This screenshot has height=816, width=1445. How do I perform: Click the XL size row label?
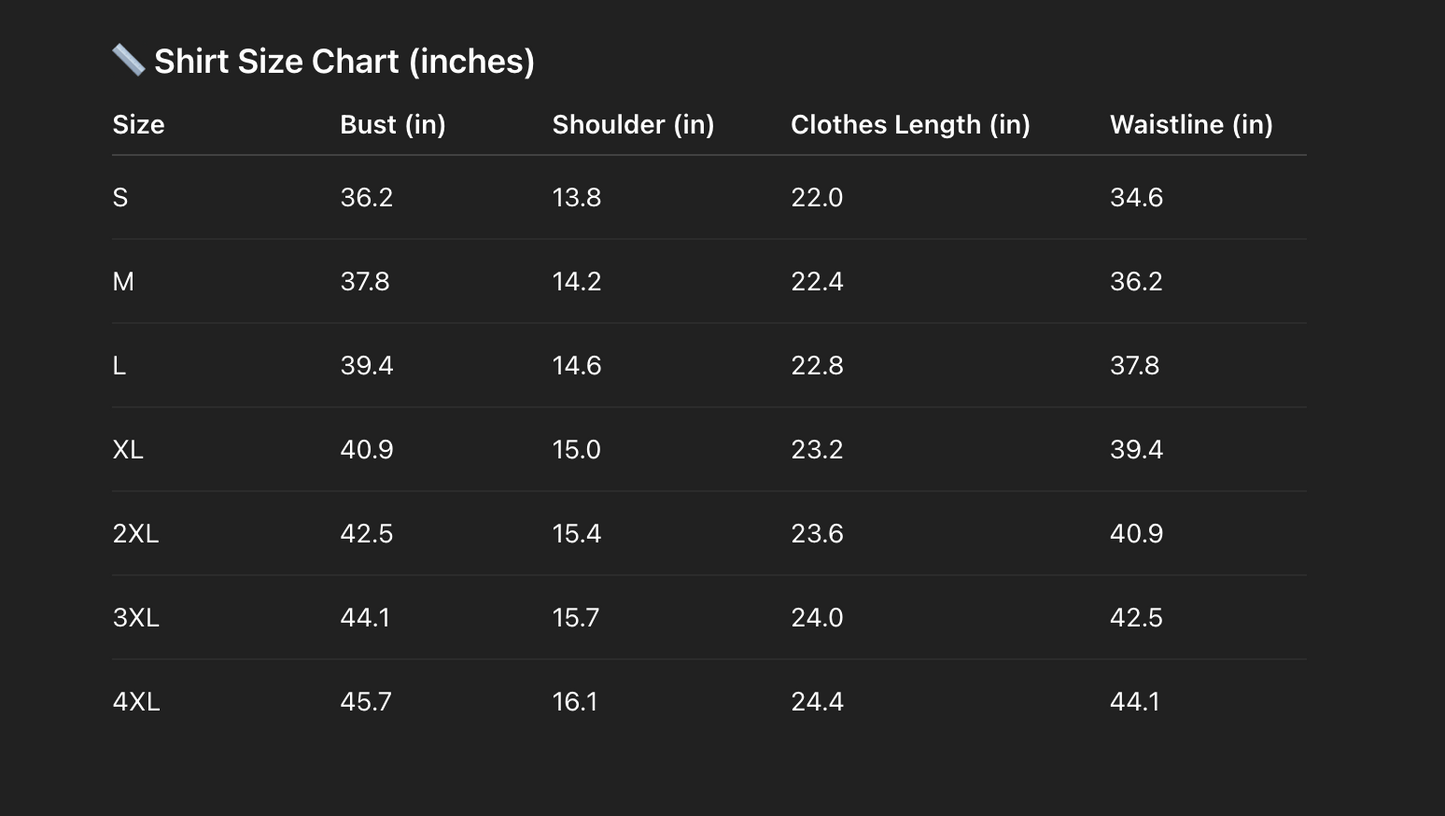coord(128,450)
